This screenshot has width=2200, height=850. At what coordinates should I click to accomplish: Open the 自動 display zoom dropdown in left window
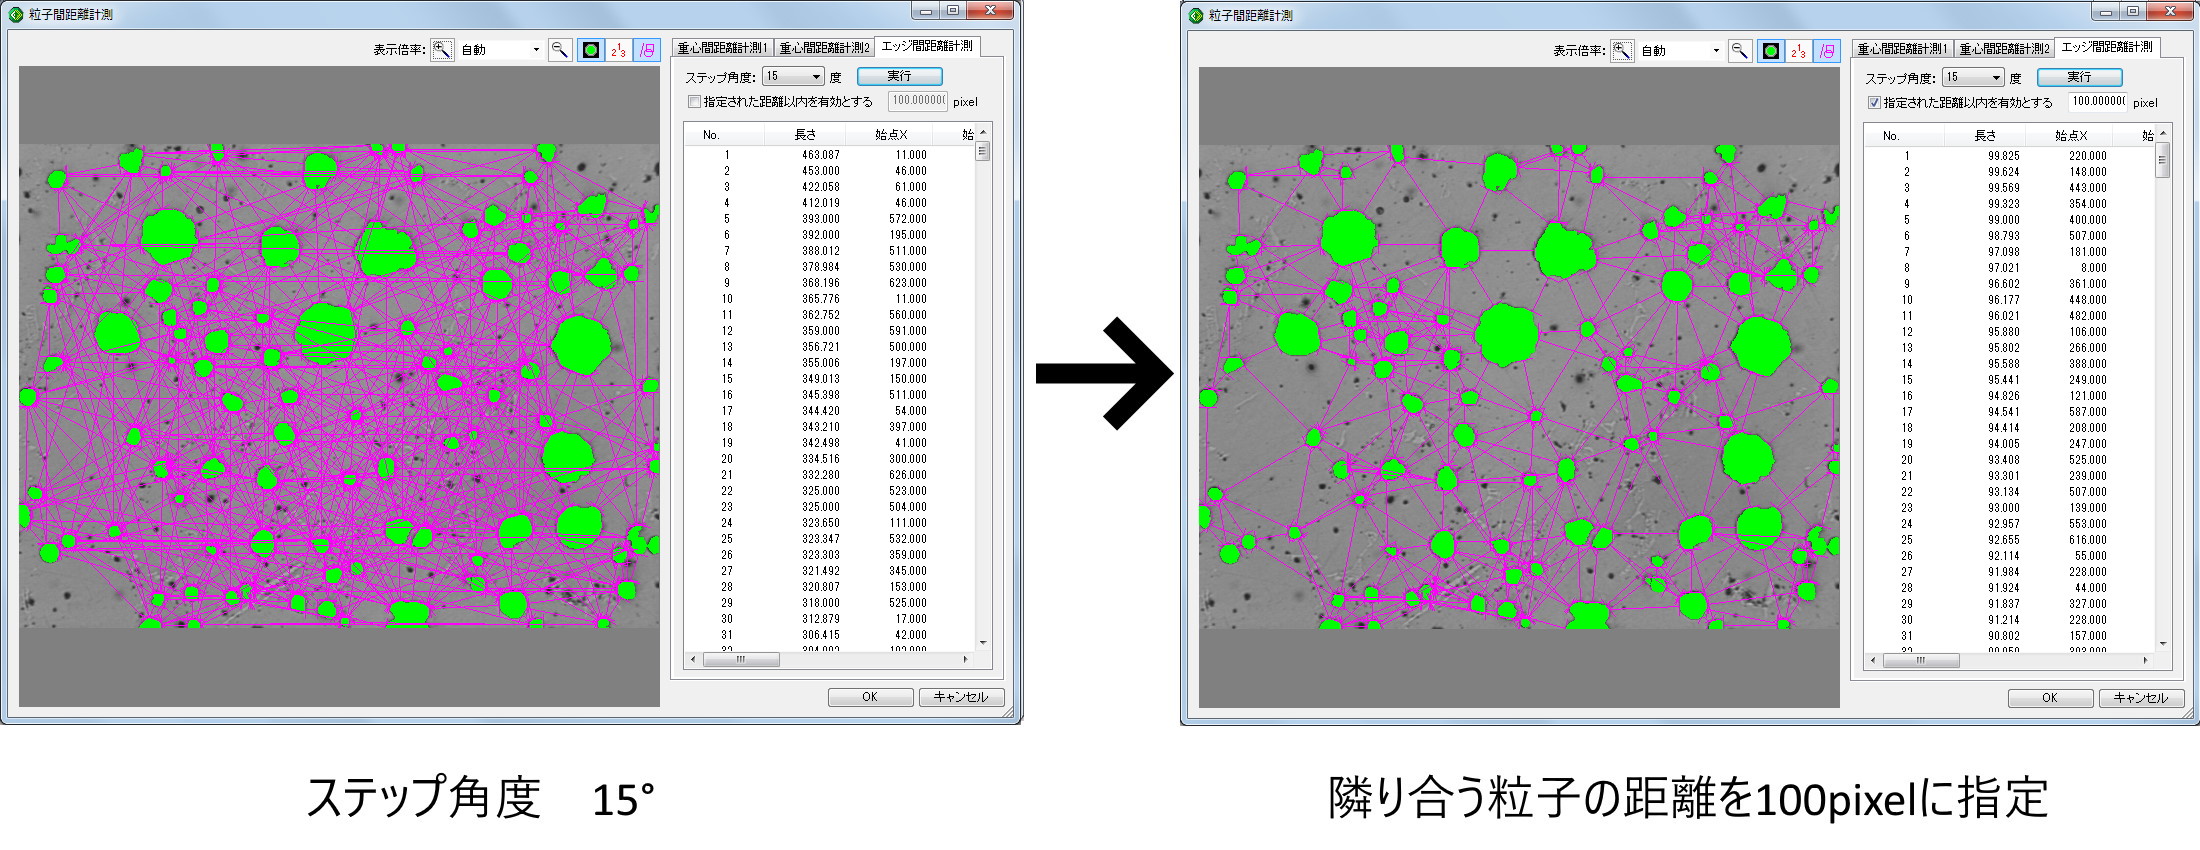coord(500,50)
